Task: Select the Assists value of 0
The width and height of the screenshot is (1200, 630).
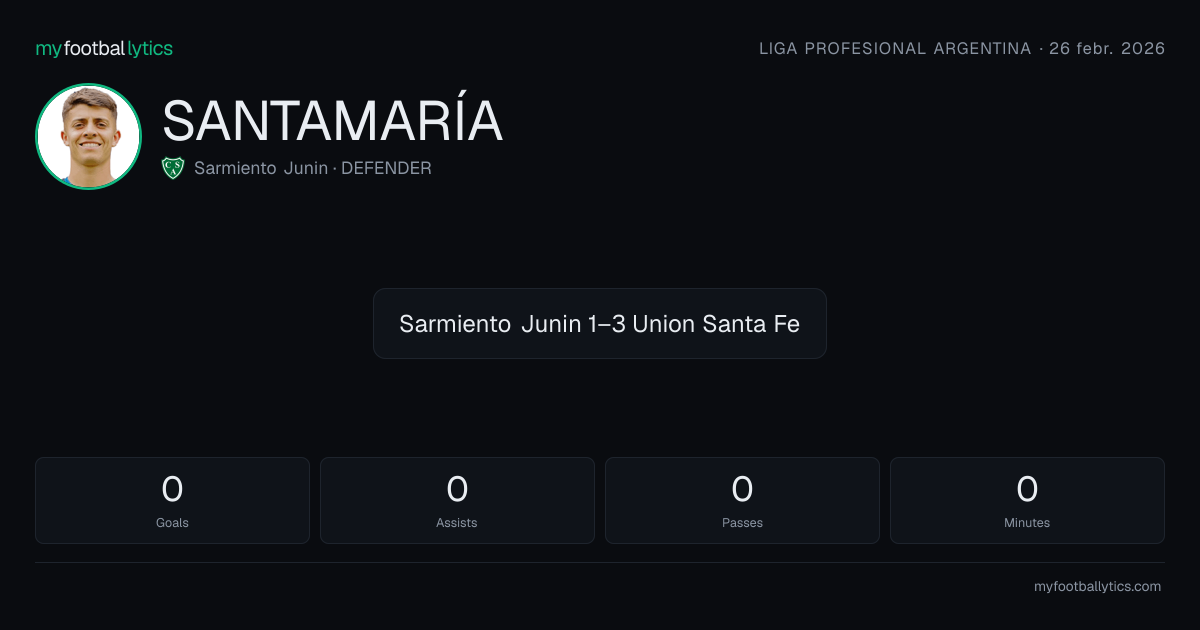Action: (x=457, y=489)
